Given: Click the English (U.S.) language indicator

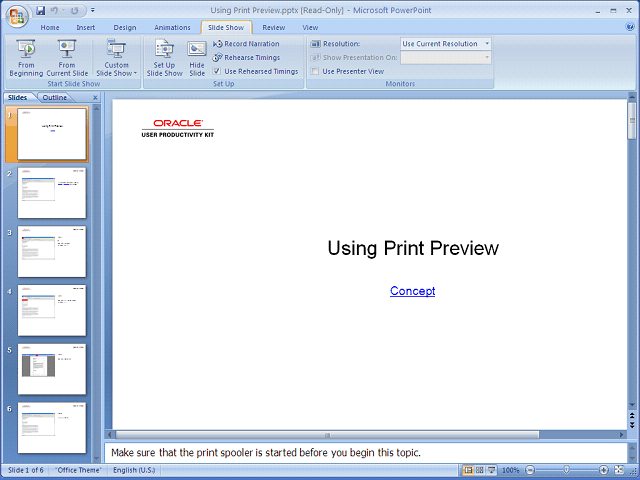Looking at the screenshot, I should 134,470.
